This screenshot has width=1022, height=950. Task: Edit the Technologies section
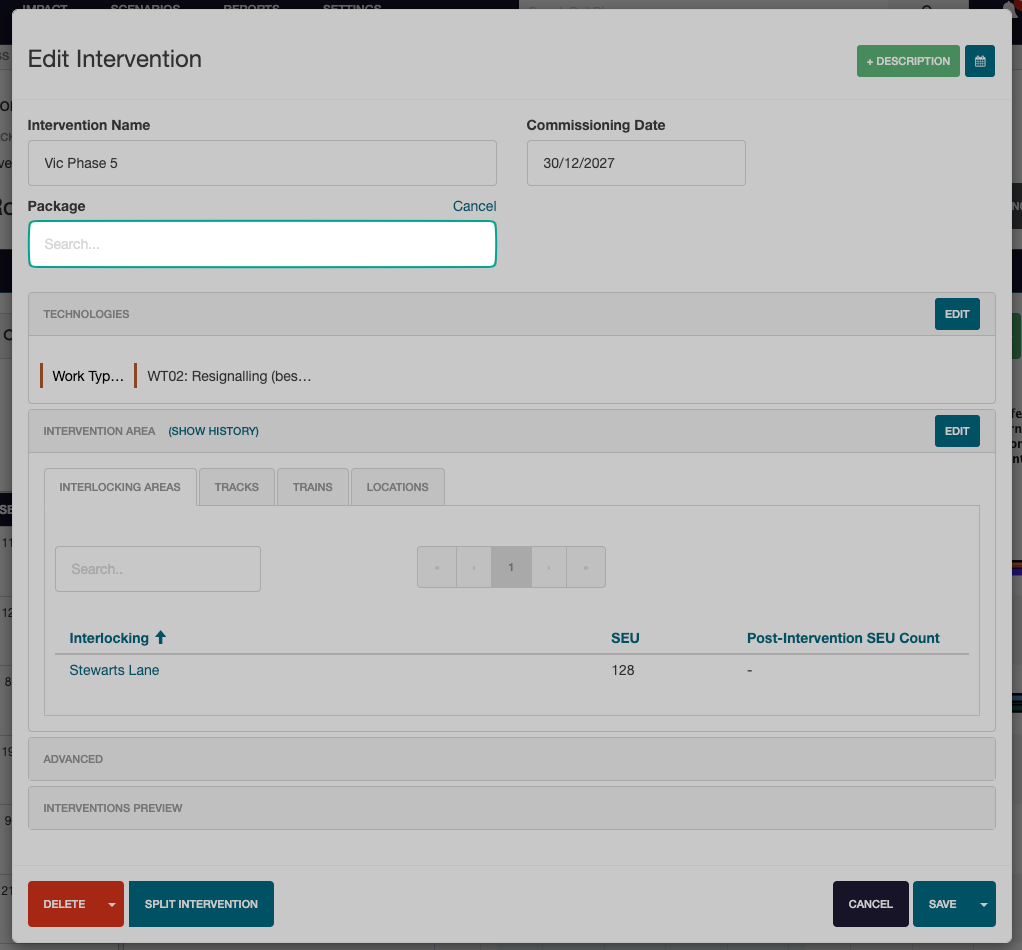[x=957, y=314]
